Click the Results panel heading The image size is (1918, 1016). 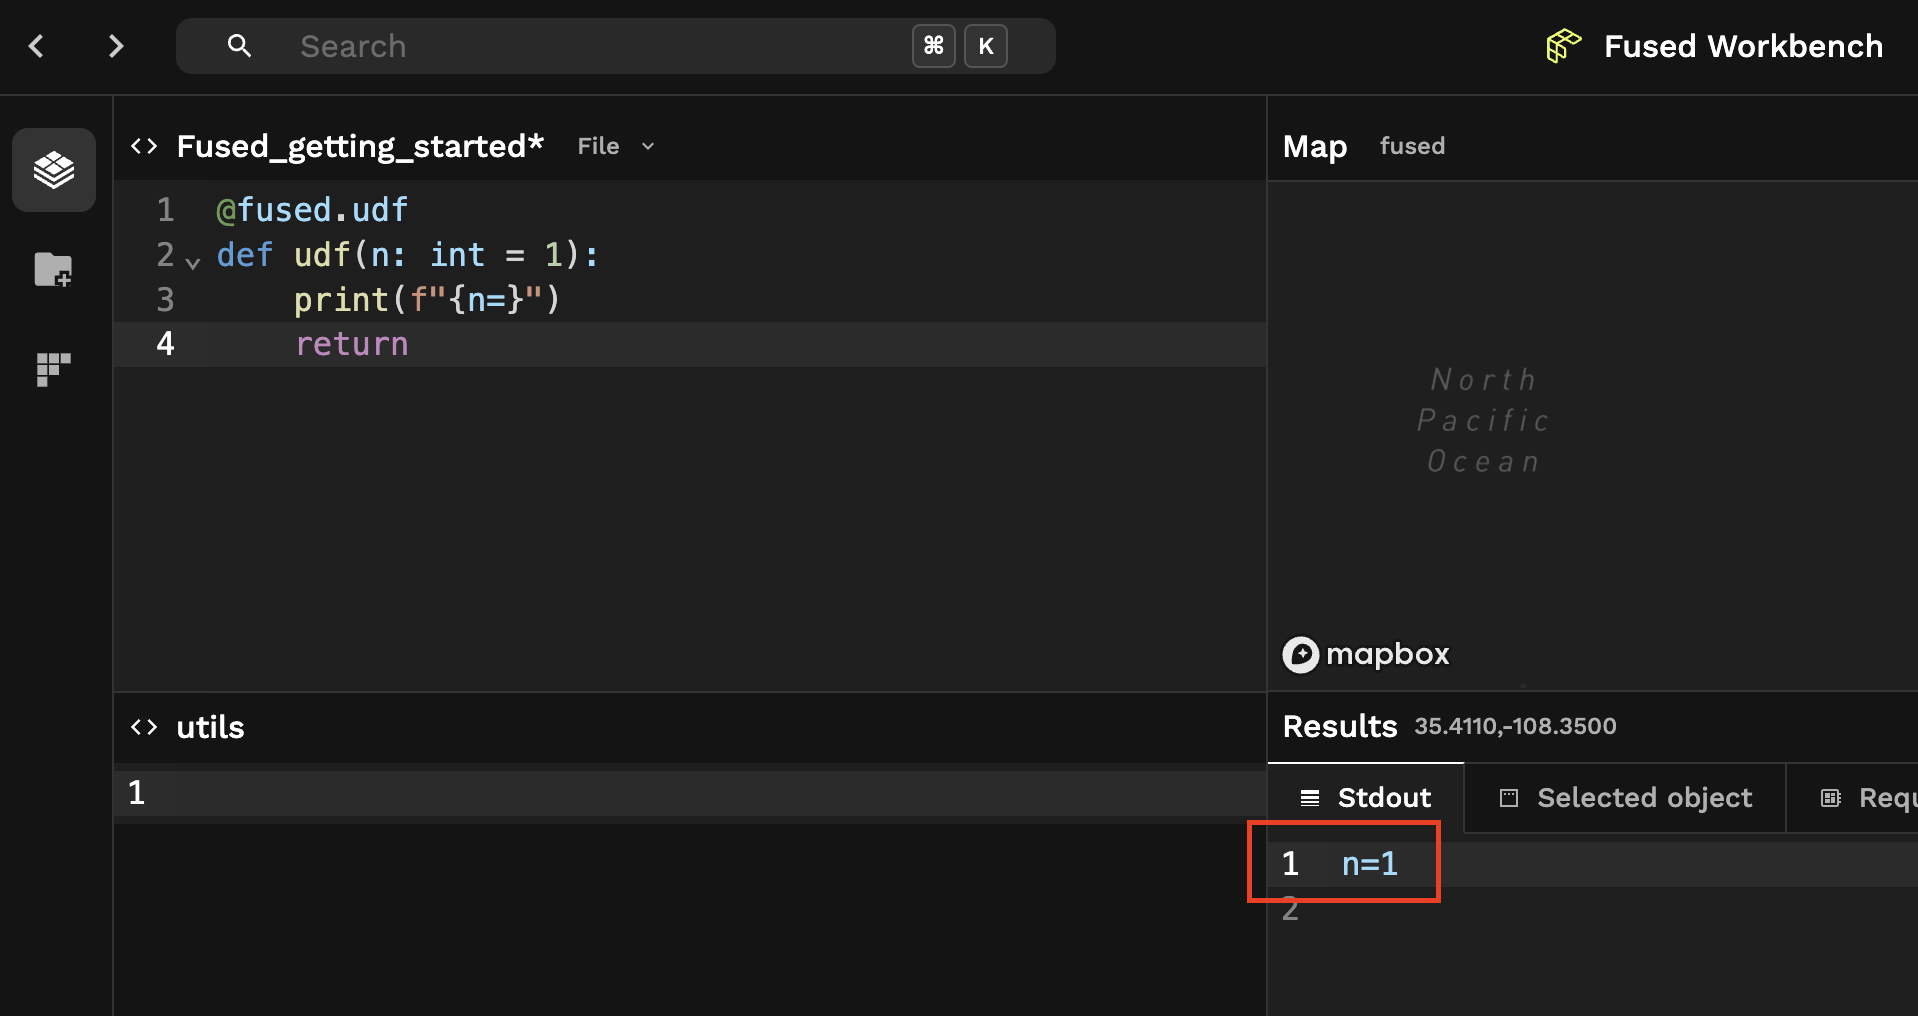pyautogui.click(x=1340, y=726)
